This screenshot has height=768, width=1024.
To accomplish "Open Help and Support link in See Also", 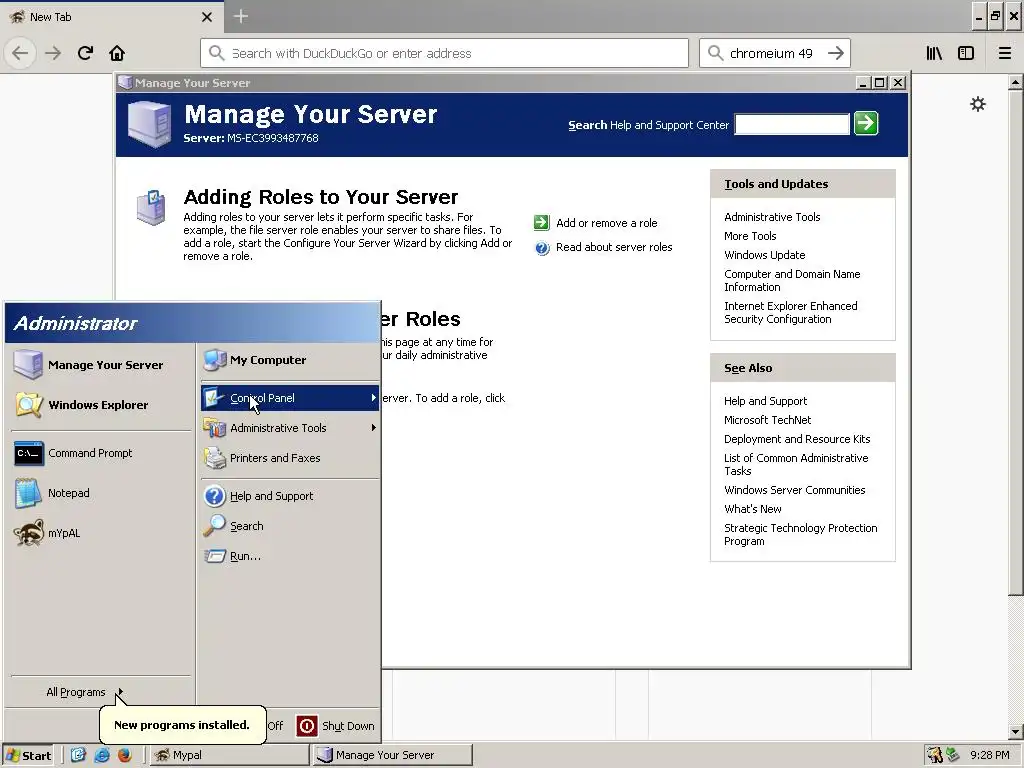I will tap(765, 401).
